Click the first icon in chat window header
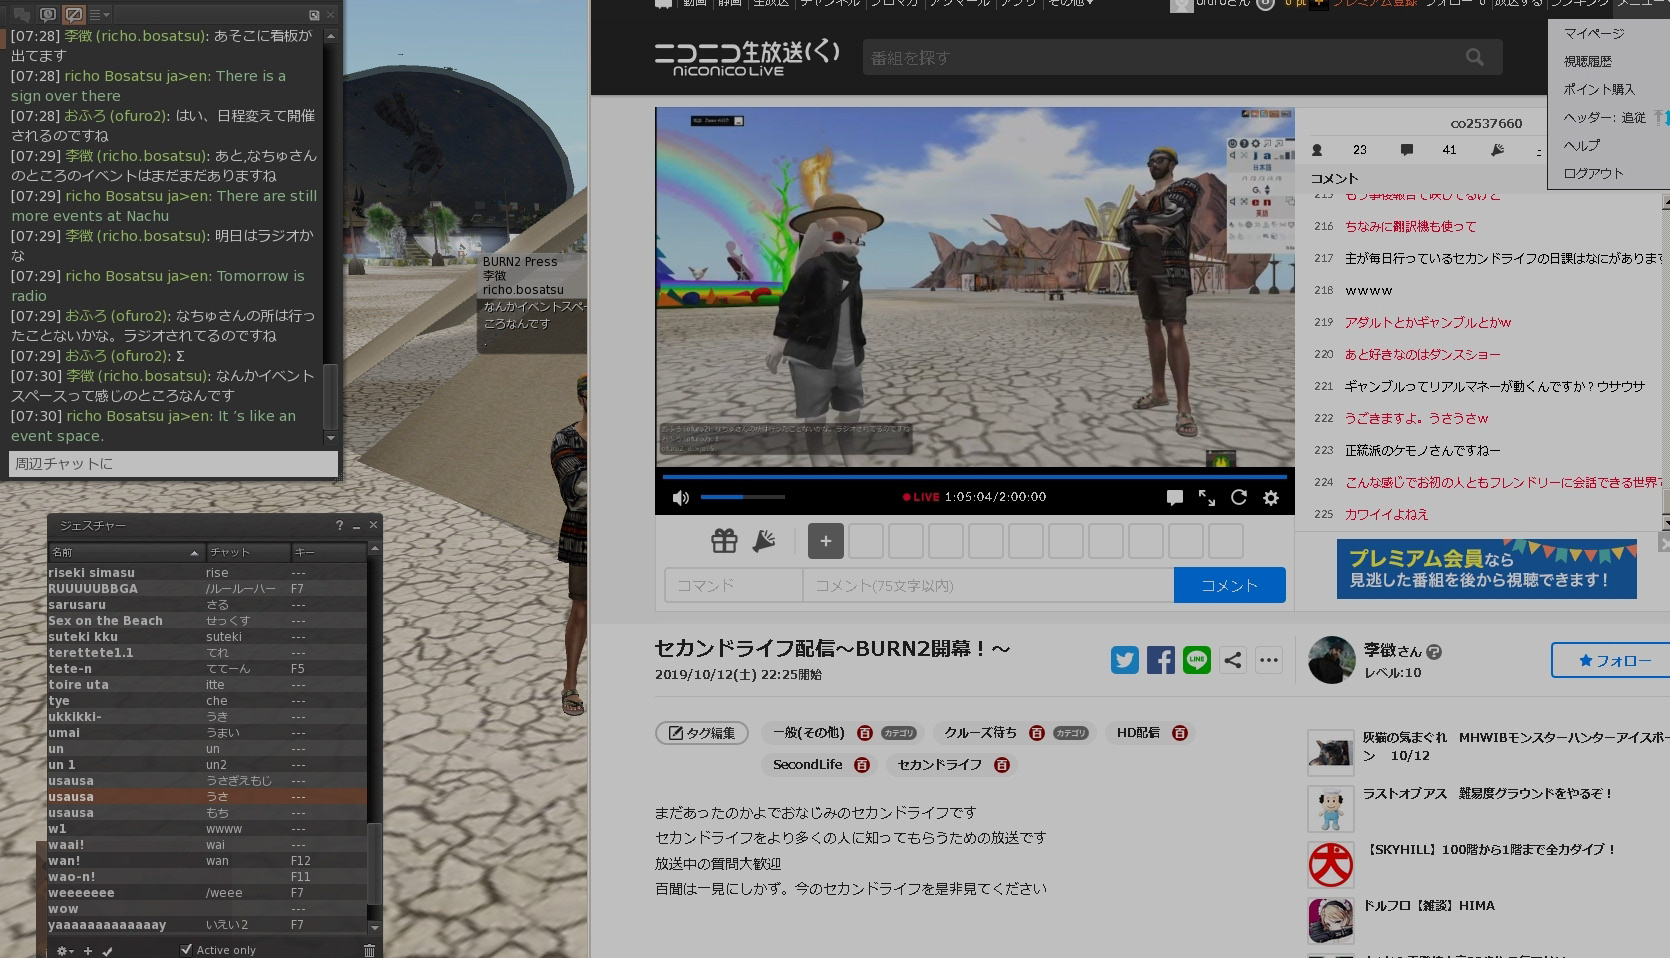The image size is (1670, 958). [21, 15]
